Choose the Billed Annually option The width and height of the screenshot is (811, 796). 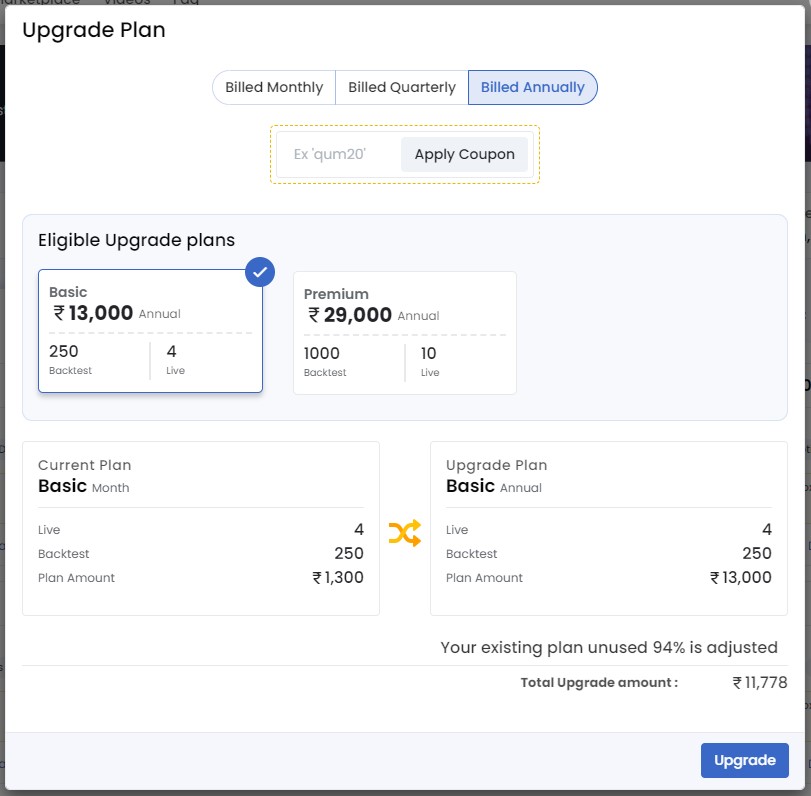click(x=532, y=87)
